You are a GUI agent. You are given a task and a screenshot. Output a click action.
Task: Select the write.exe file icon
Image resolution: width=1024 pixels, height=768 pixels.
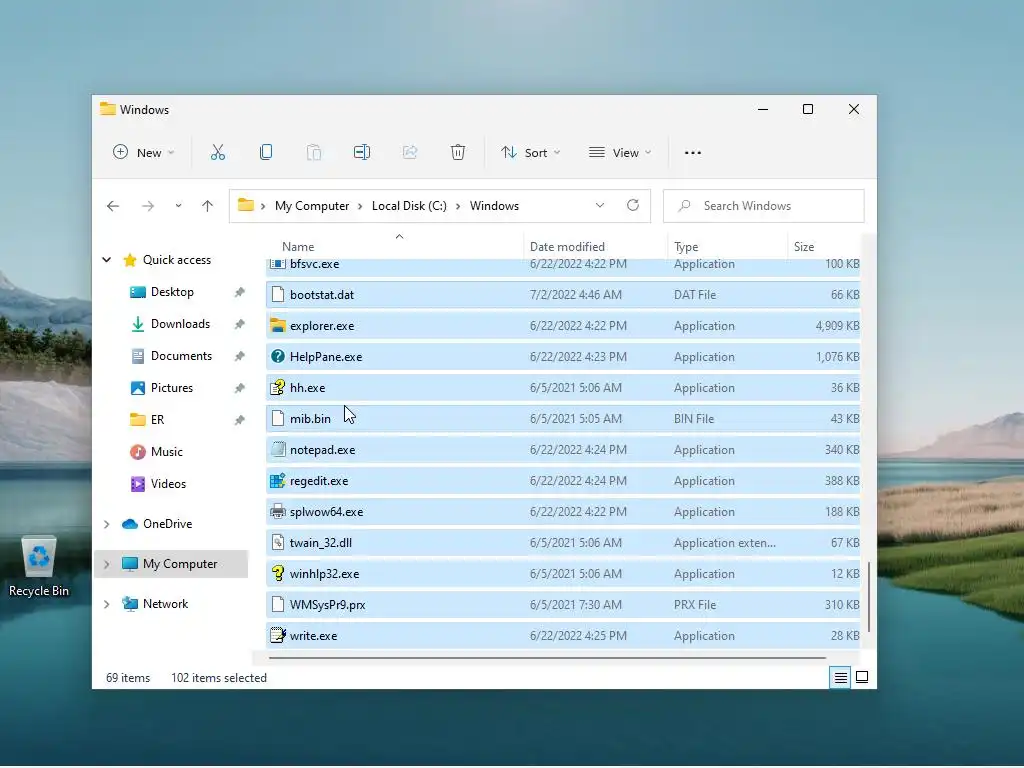click(278, 635)
